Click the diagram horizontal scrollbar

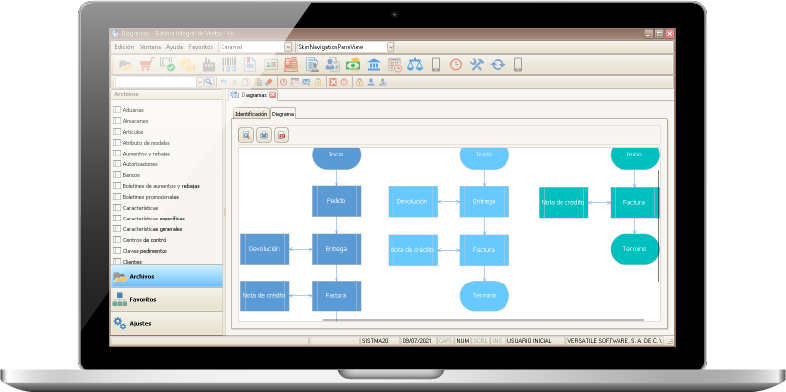pos(483,319)
